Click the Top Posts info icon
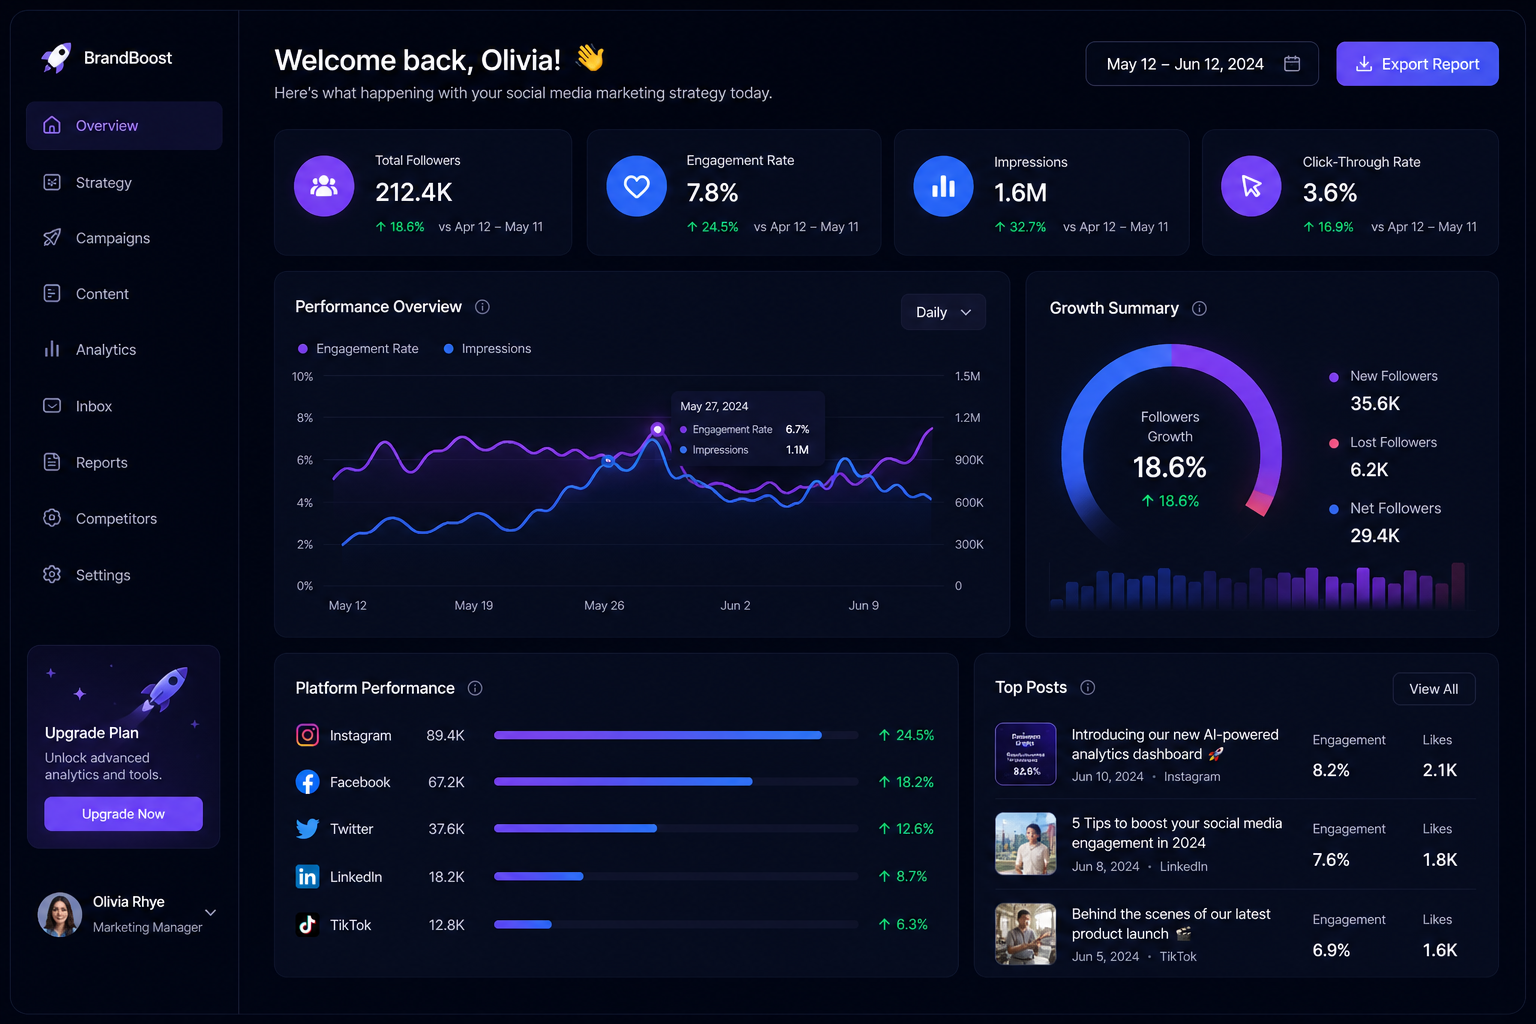Screen dimensions: 1536x1024 [x=1088, y=688]
